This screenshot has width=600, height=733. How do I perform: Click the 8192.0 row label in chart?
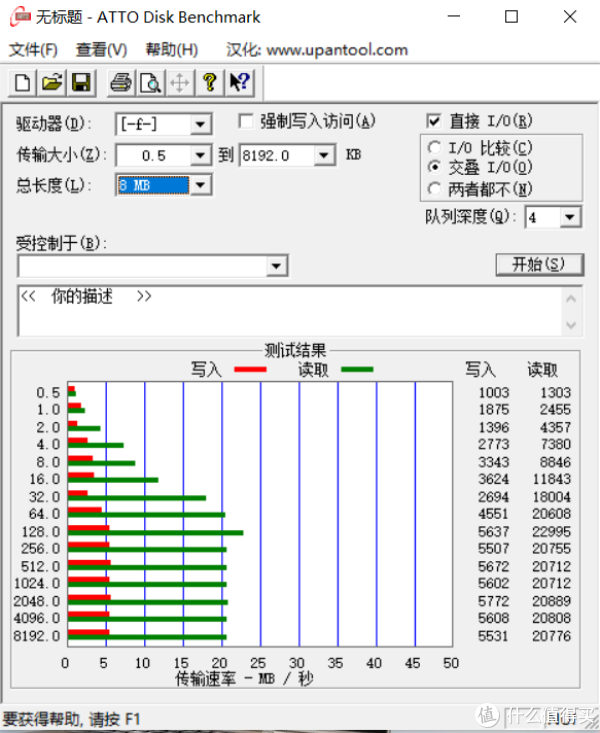point(37,636)
